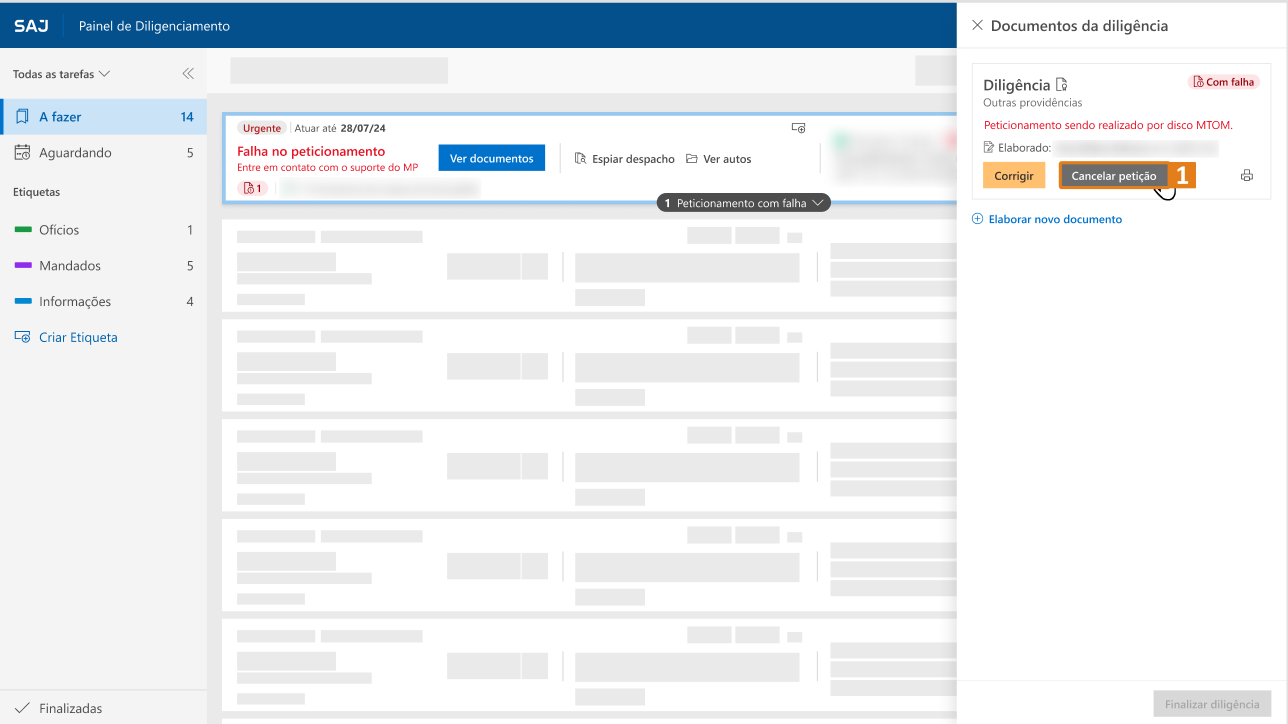Filter by the green Ofícios label

click(x=58, y=230)
